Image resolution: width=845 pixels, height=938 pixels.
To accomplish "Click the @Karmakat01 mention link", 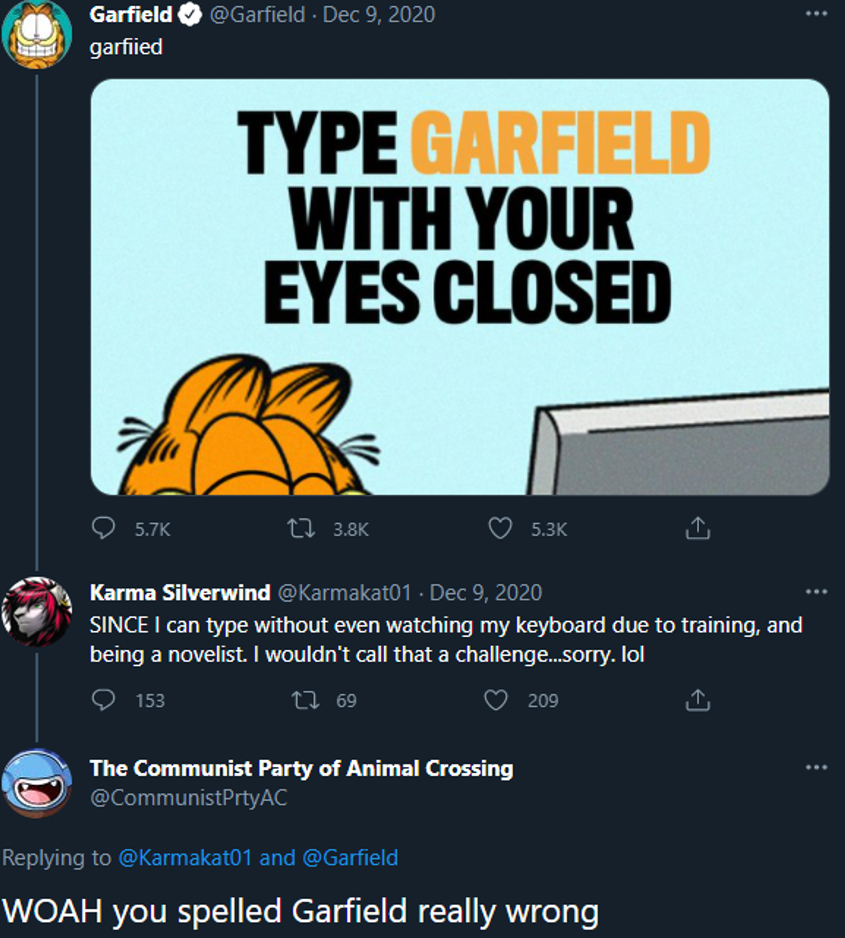I will click(x=185, y=857).
